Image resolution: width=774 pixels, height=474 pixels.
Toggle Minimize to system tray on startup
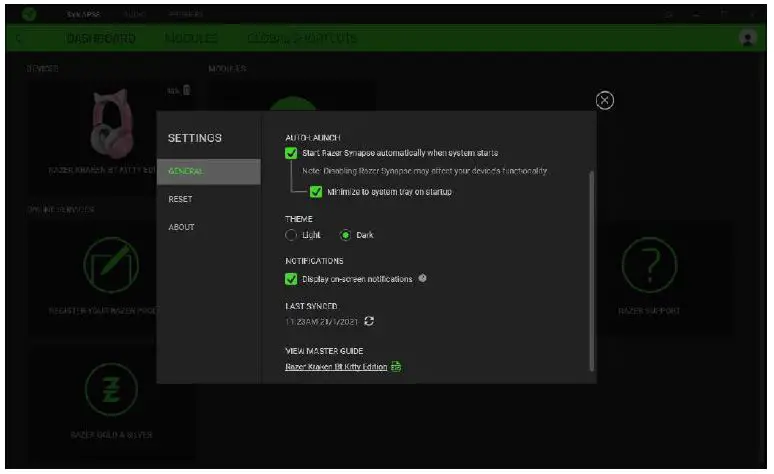[x=316, y=192]
